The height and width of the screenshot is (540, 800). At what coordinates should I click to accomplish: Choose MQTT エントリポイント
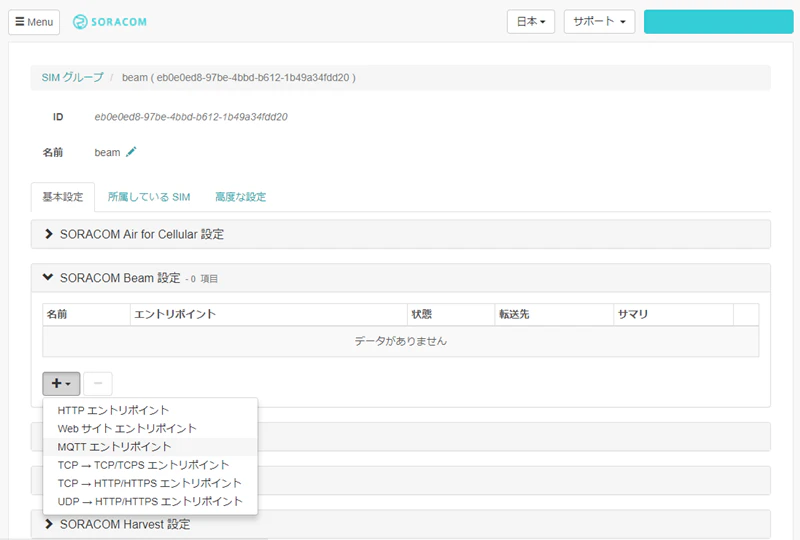point(151,447)
